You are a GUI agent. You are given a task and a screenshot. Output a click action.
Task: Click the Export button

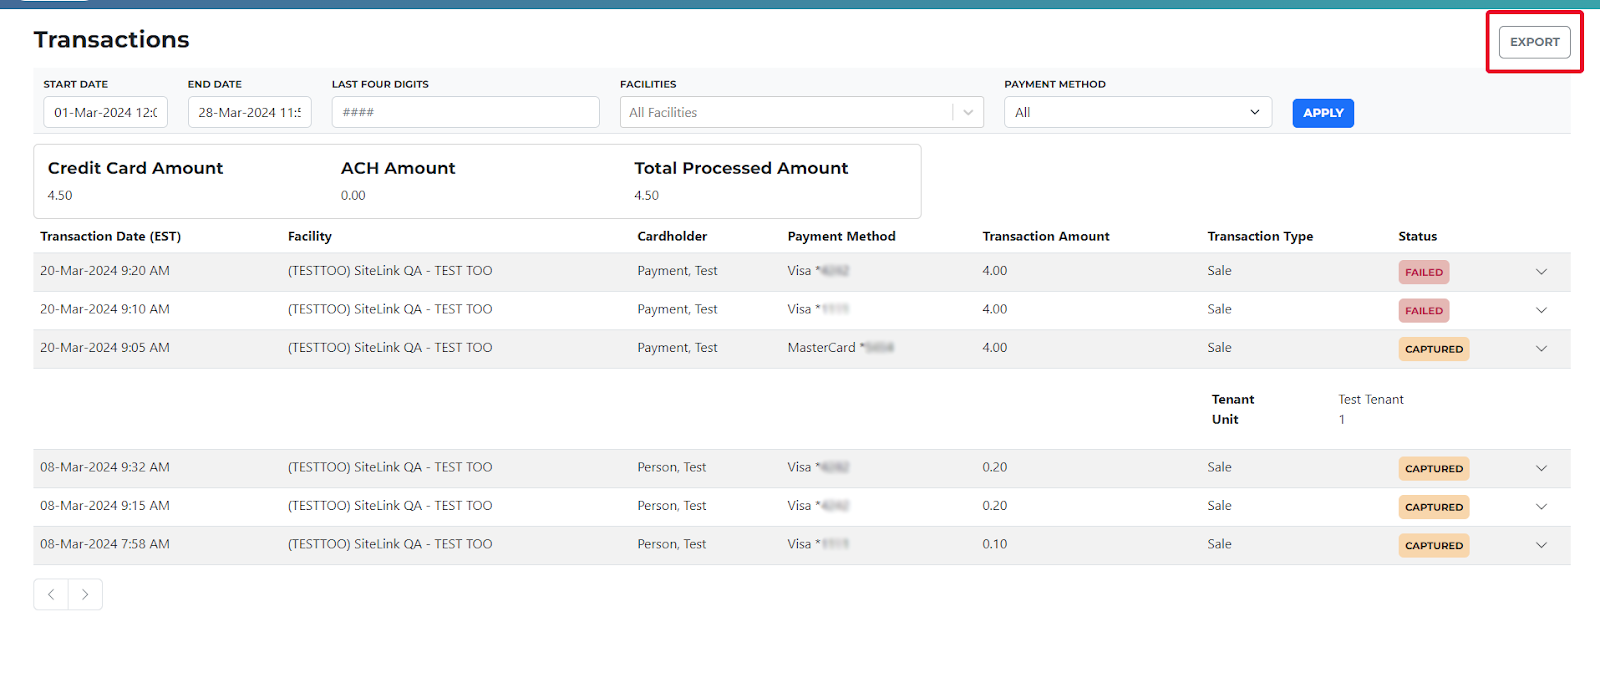(1534, 42)
